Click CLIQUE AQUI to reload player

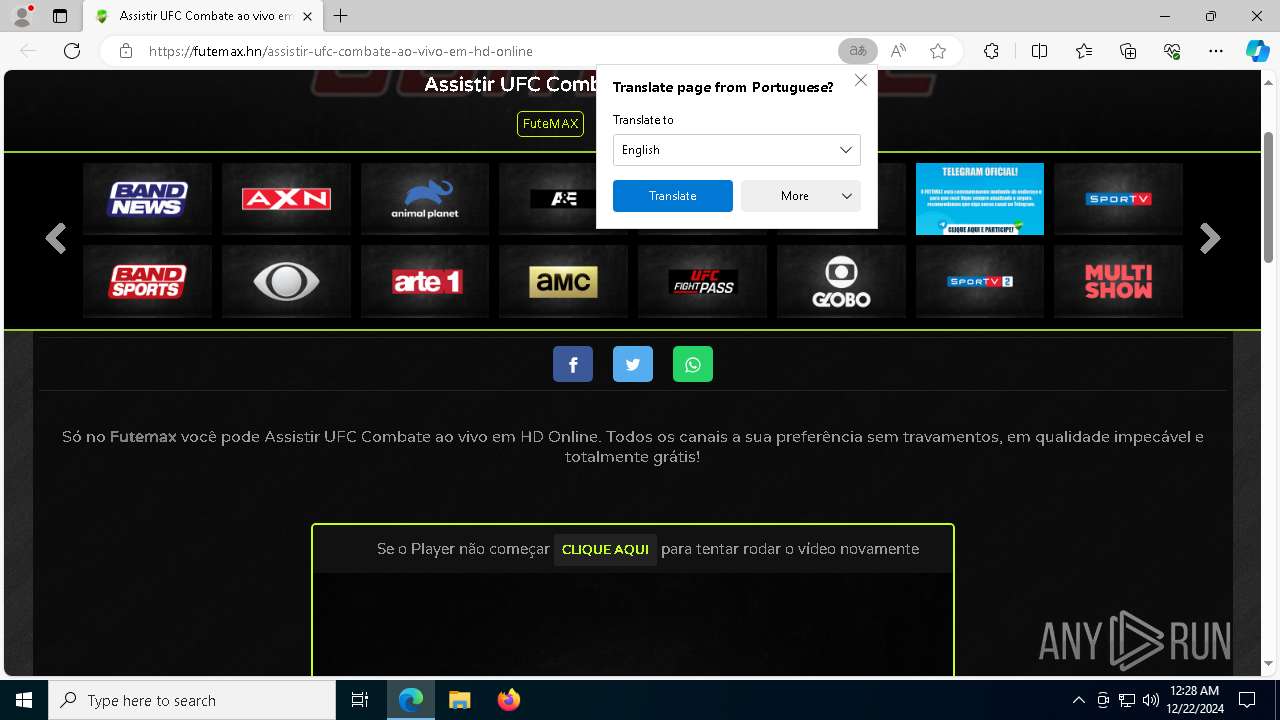coord(605,549)
